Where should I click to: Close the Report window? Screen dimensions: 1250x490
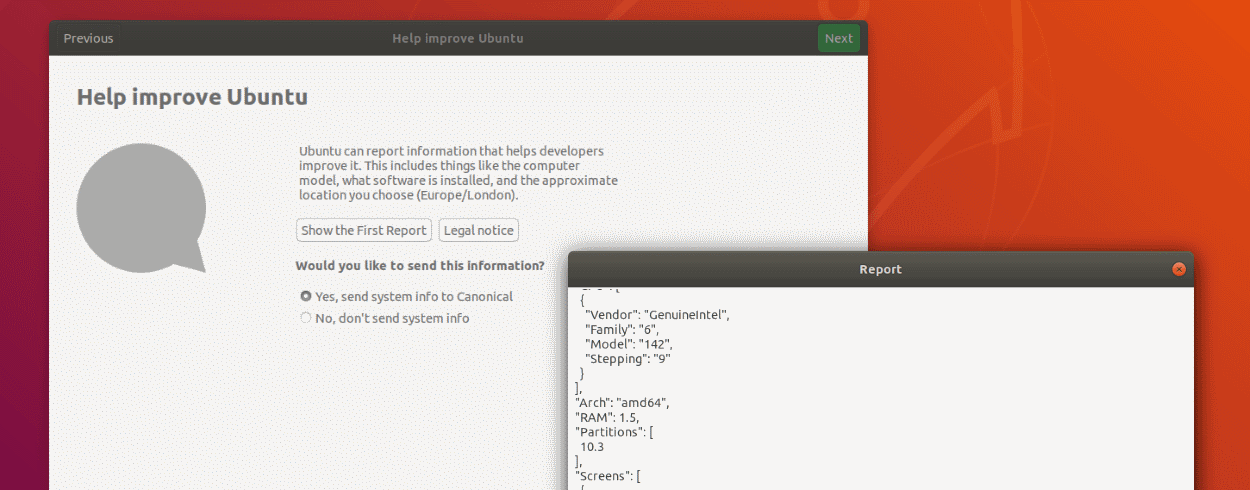[x=1179, y=269]
